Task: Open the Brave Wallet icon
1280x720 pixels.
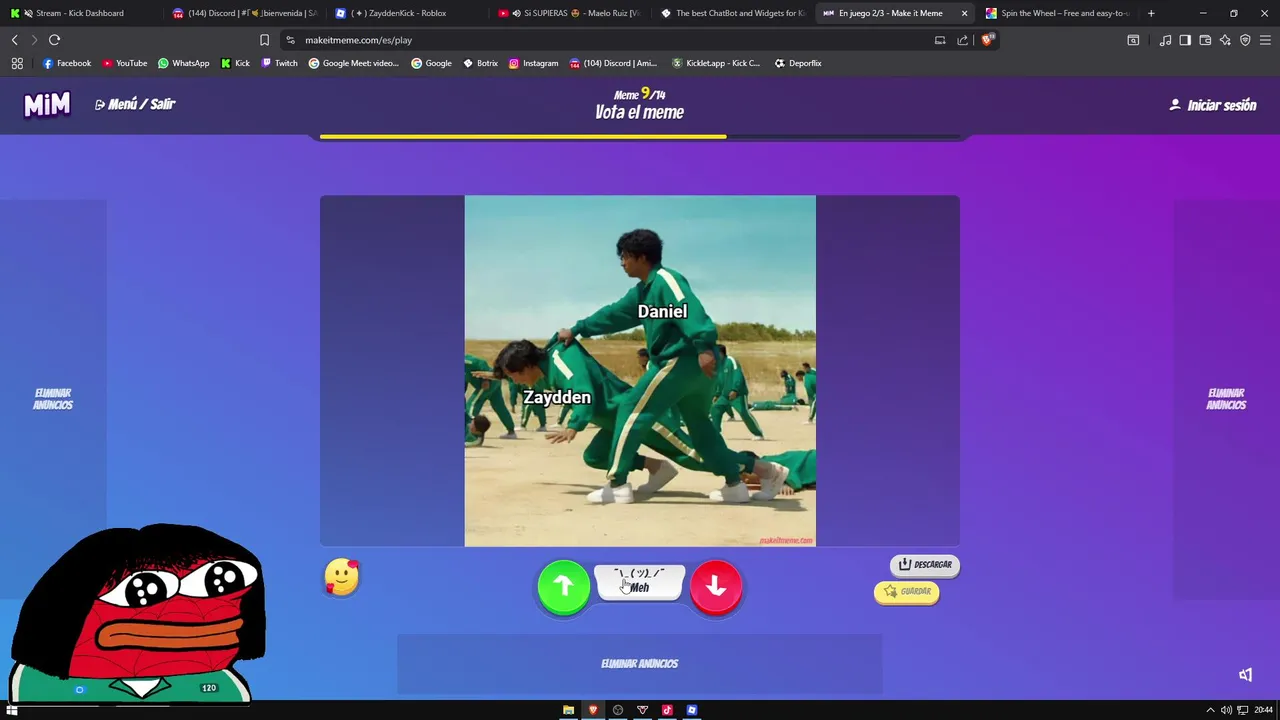Action: (1205, 40)
